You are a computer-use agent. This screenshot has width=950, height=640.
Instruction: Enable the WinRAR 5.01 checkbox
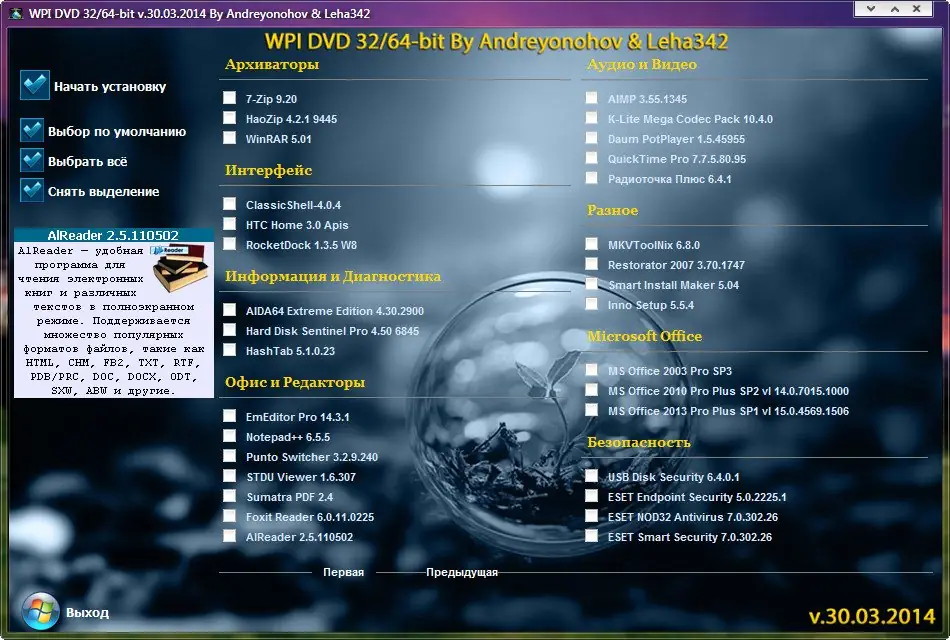230,138
